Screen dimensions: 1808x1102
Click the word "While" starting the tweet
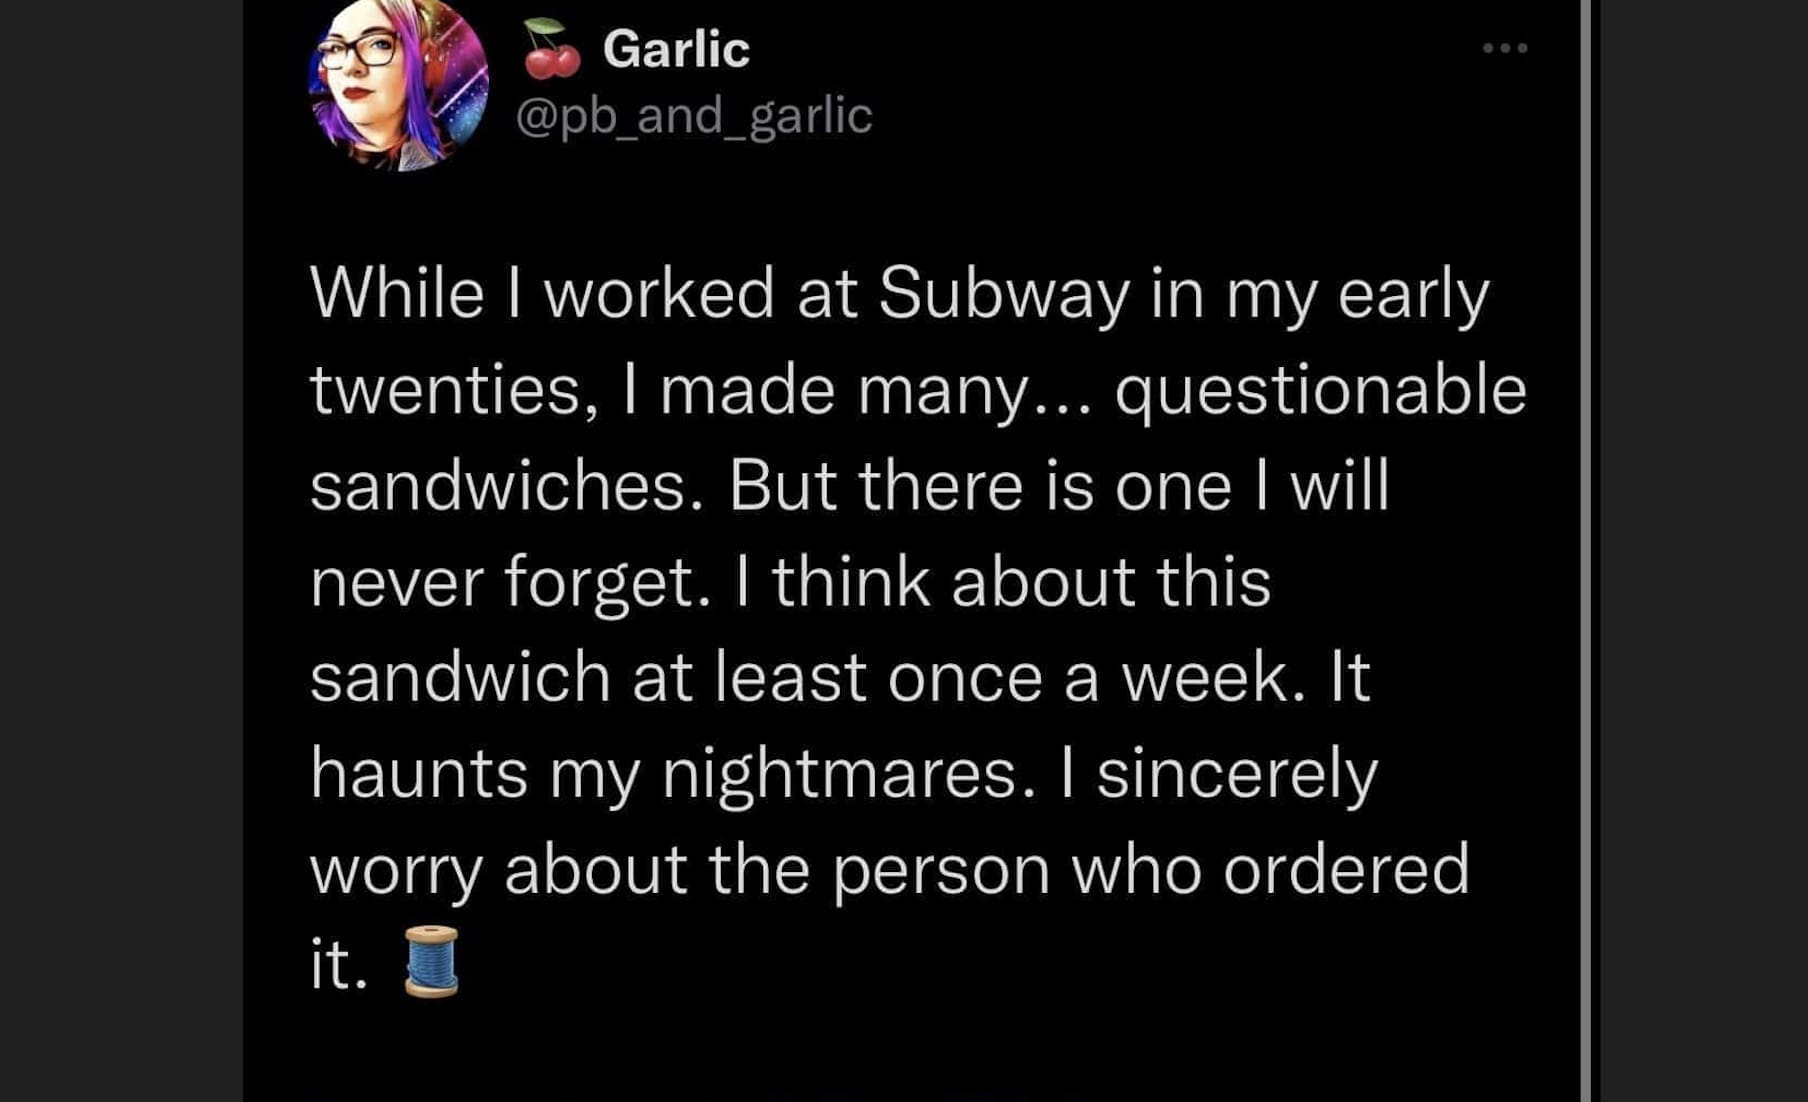tap(397, 294)
